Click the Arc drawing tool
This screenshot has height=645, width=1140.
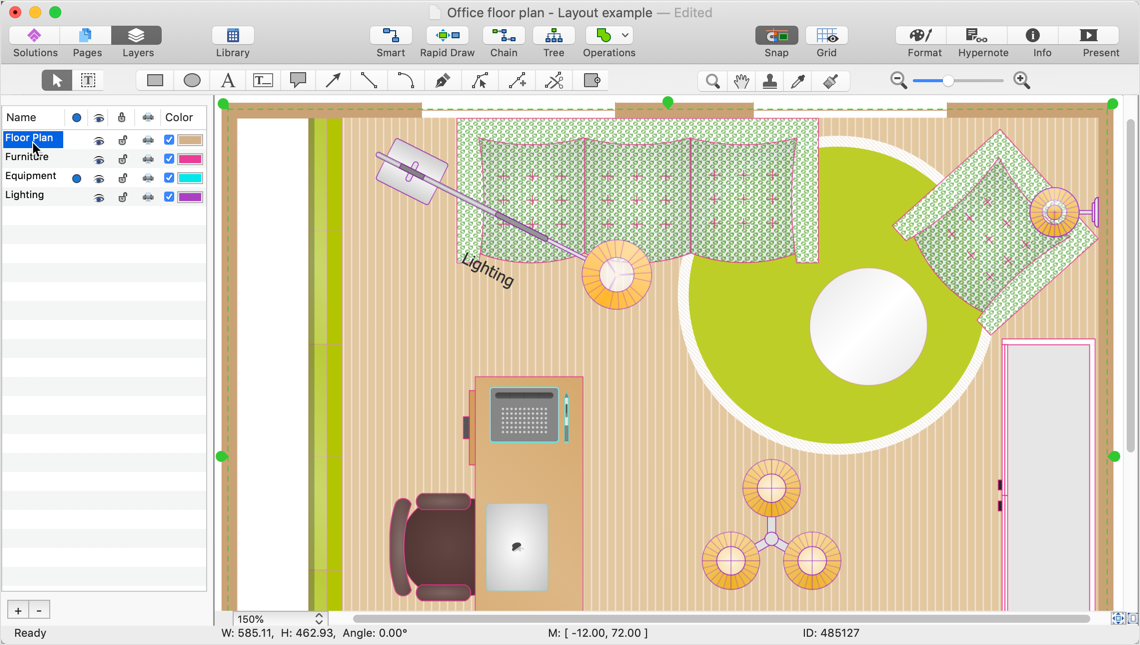pos(405,80)
